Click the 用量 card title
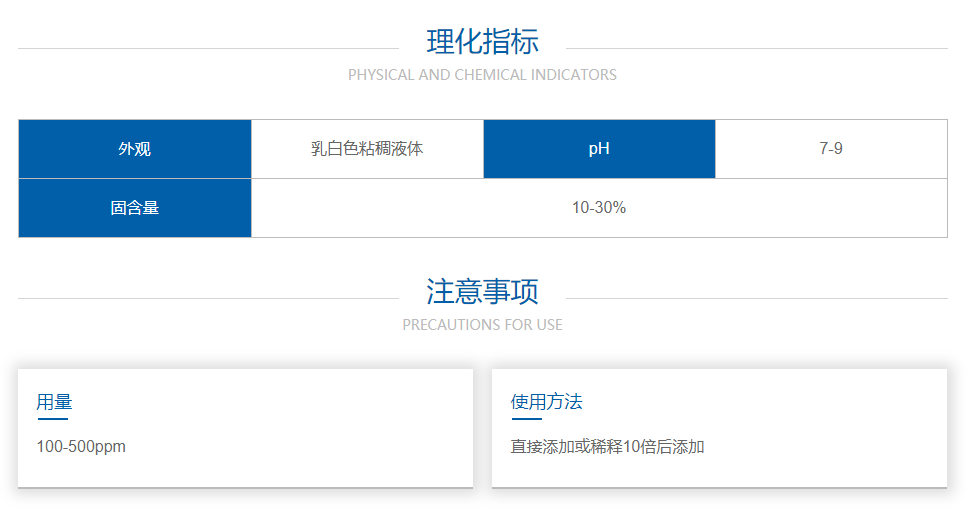The height and width of the screenshot is (521, 973). [54, 402]
